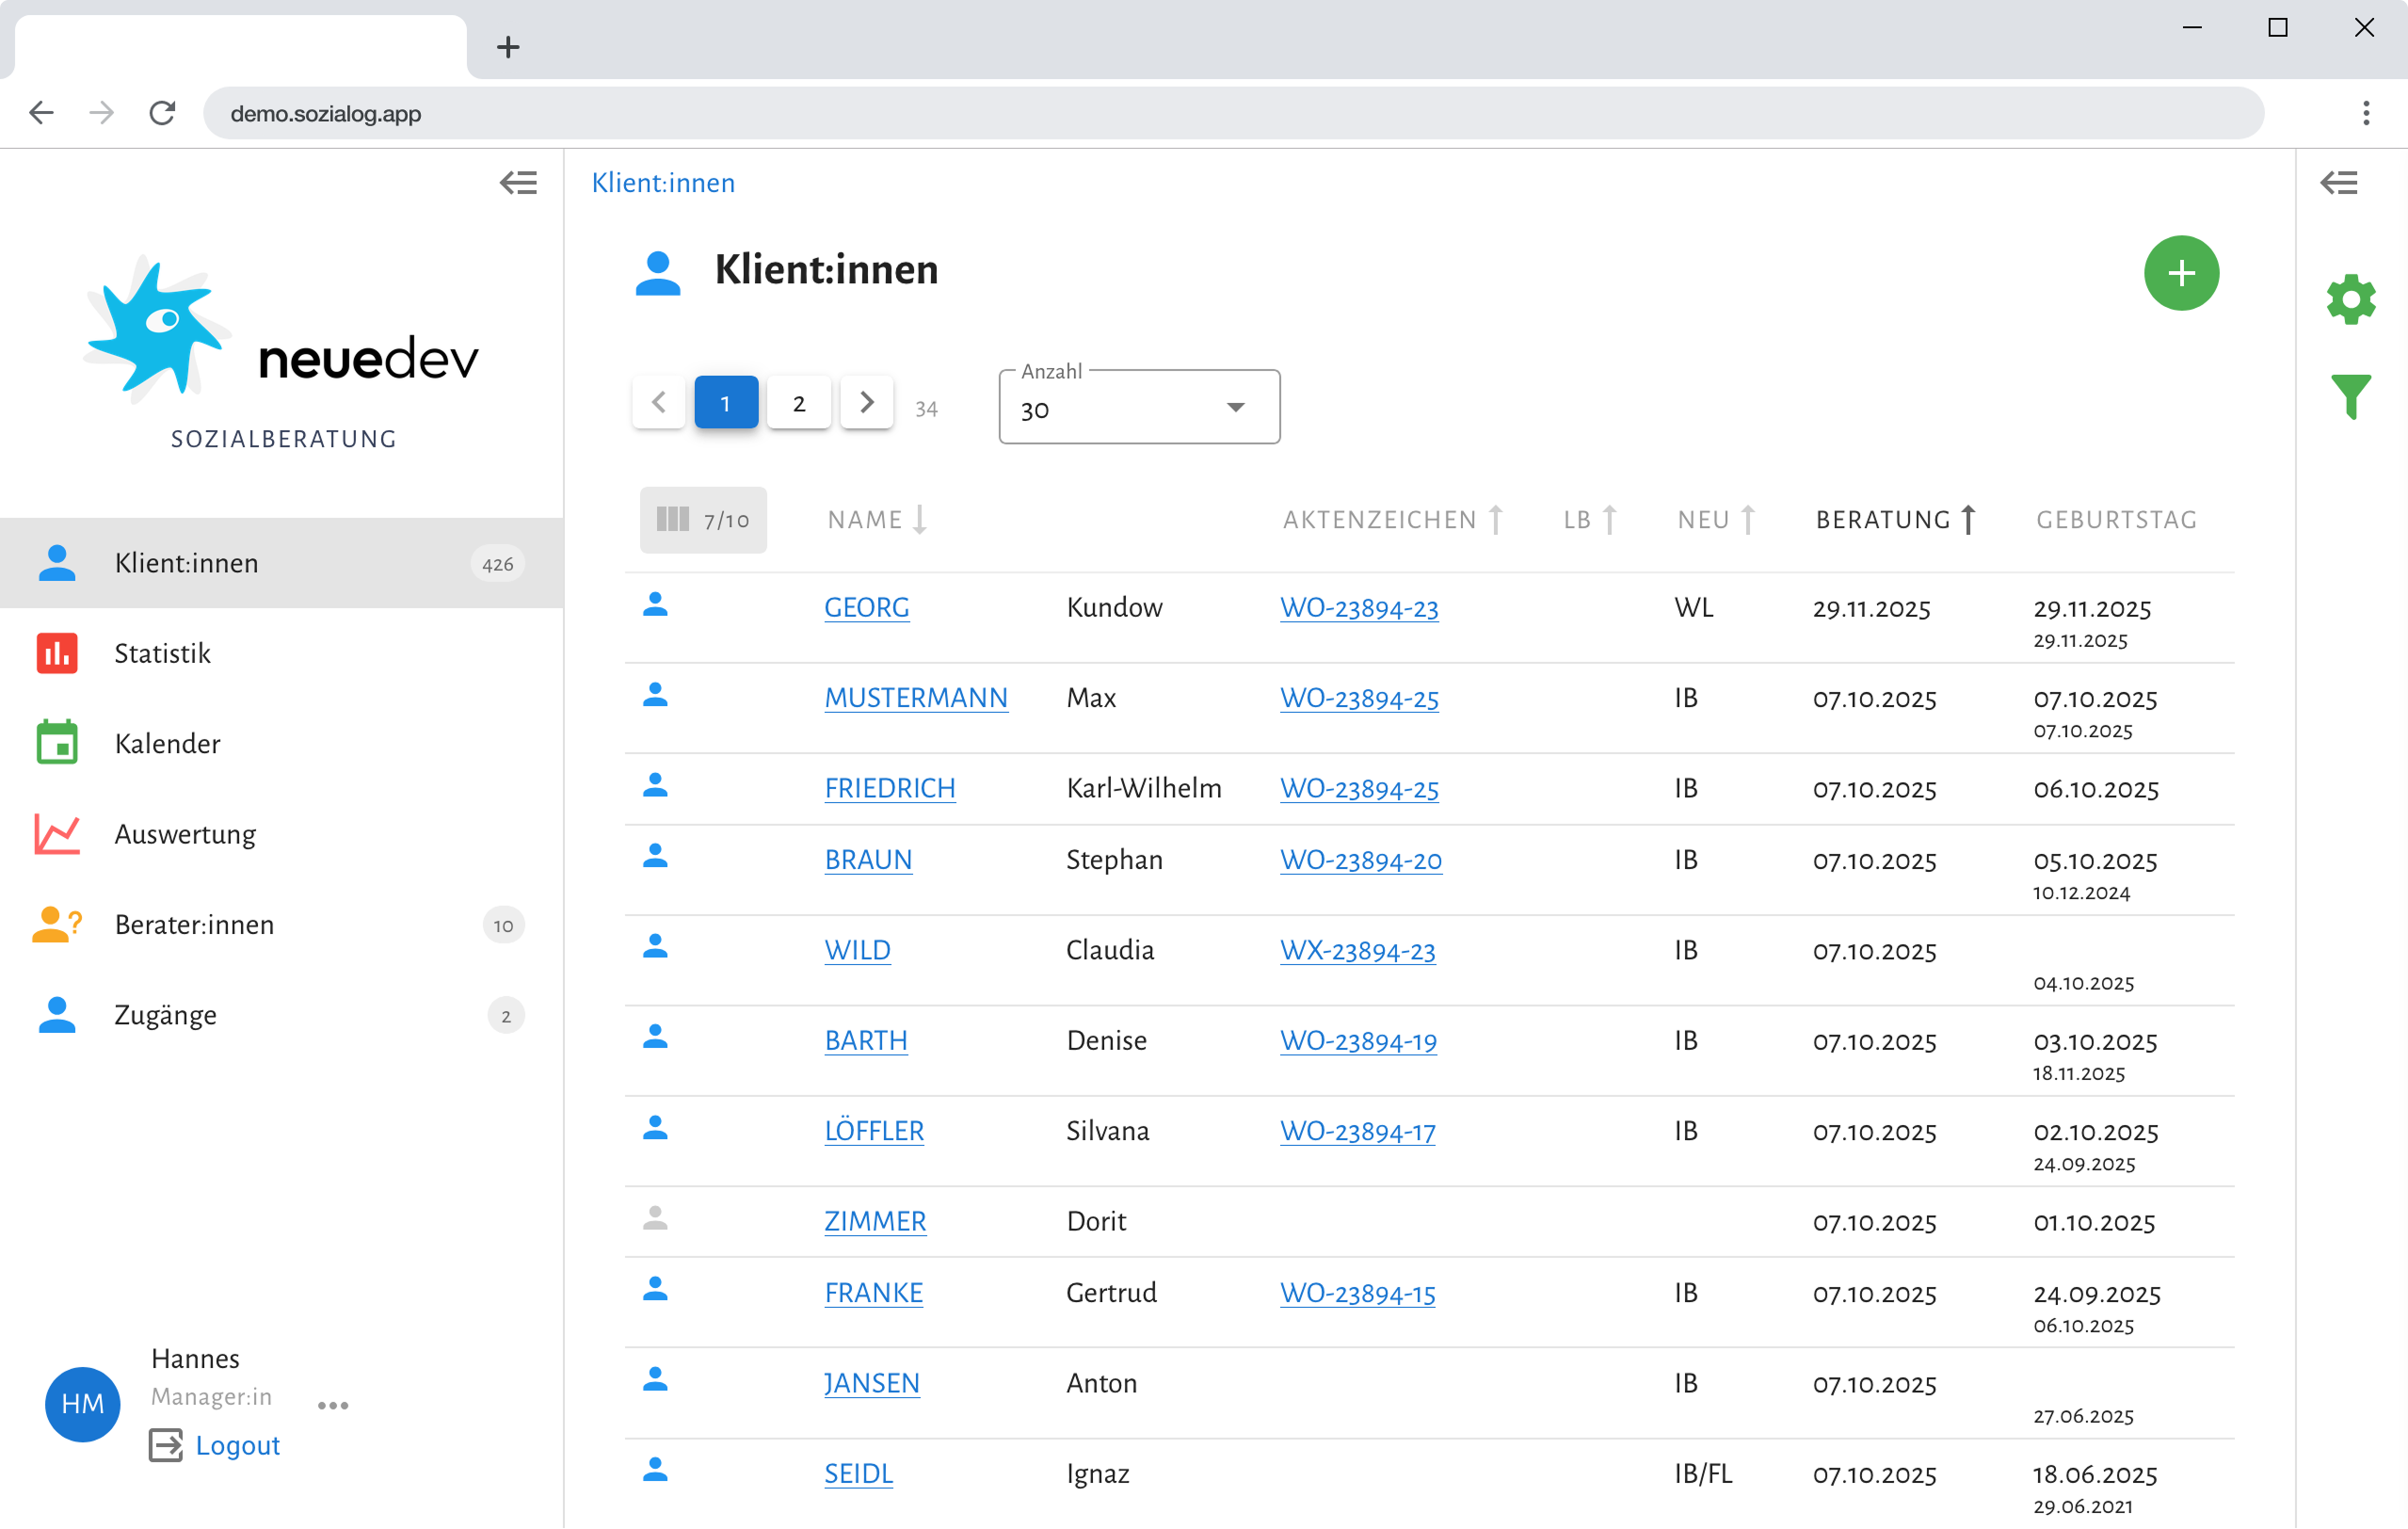Open the green filter funnel icon

[2350, 397]
